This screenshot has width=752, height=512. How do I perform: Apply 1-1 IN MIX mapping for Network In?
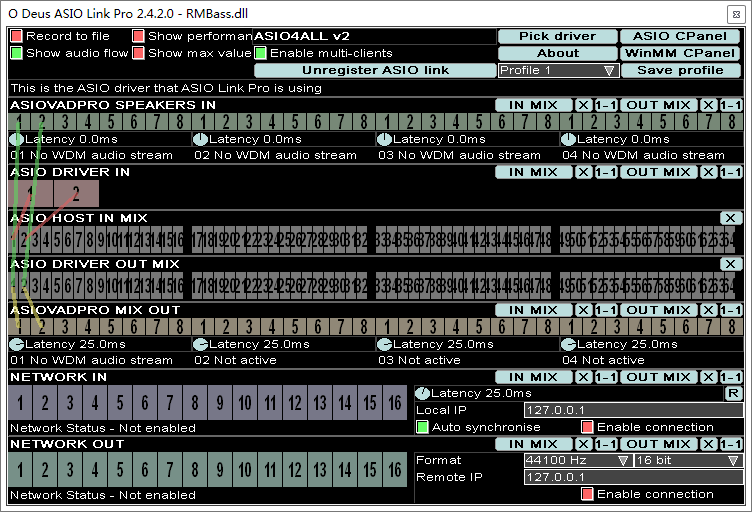606,377
